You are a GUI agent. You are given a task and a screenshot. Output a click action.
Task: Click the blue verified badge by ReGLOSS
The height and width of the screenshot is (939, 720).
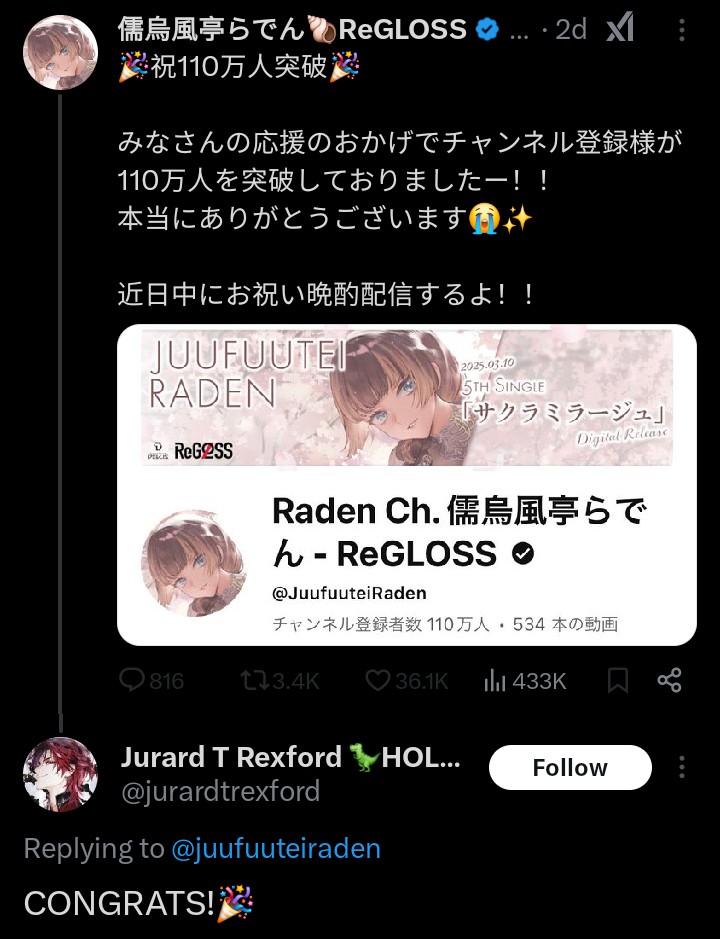point(487,29)
